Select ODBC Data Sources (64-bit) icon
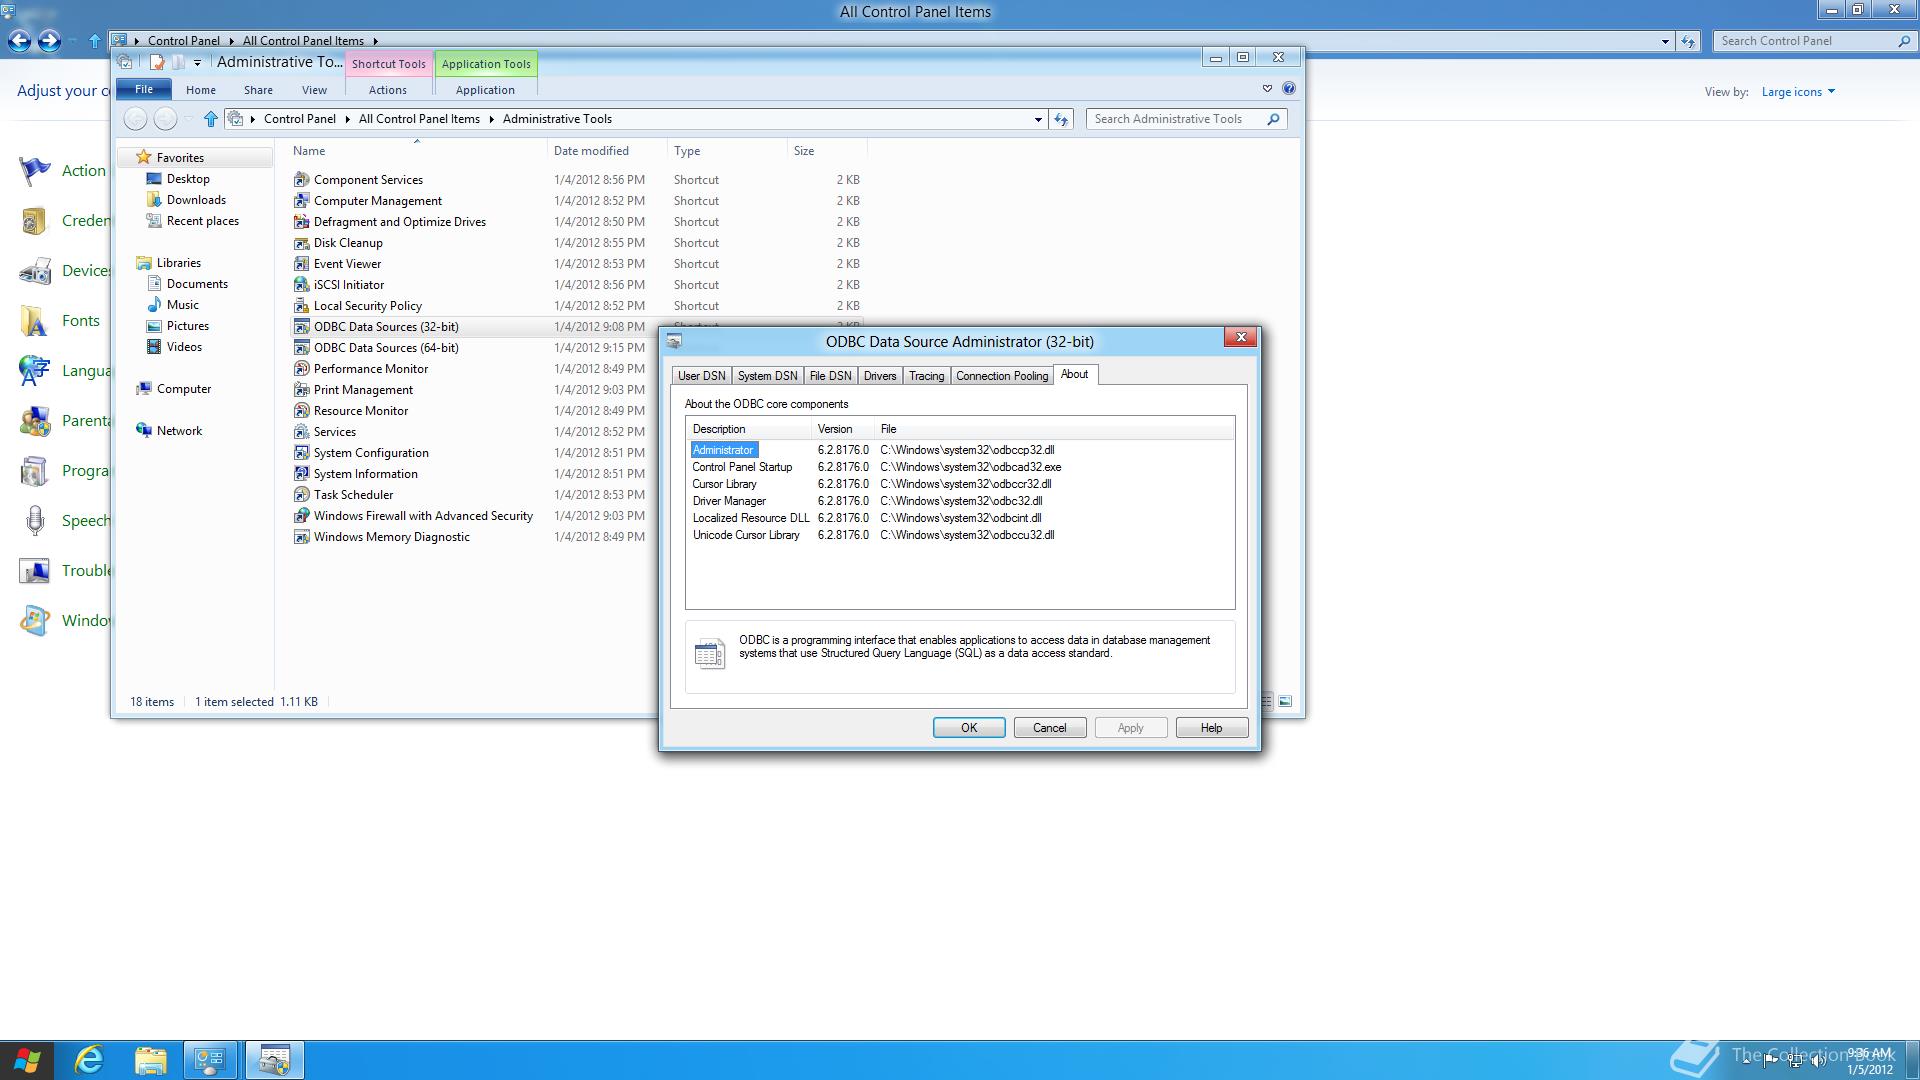 (x=301, y=348)
